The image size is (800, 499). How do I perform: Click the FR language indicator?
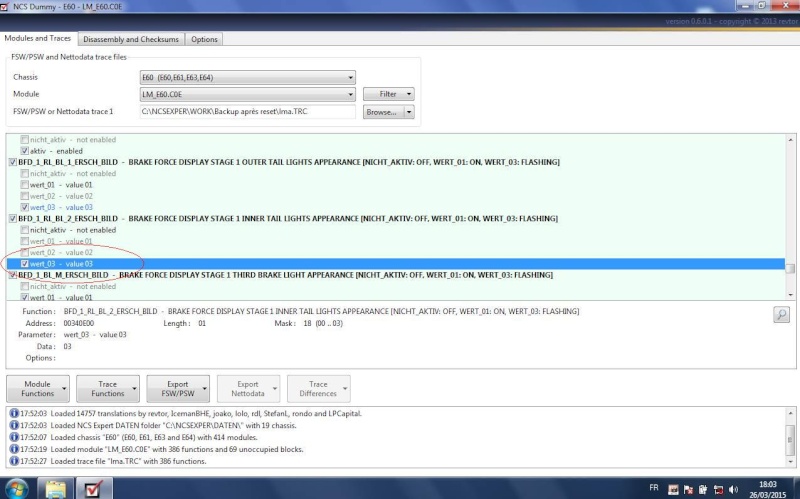tap(654, 488)
